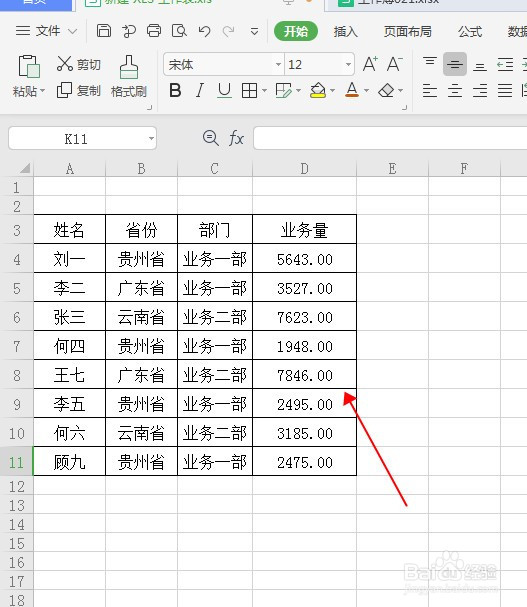The width and height of the screenshot is (527, 607).
Task: Decrease font size with A- icon
Action: (x=395, y=64)
